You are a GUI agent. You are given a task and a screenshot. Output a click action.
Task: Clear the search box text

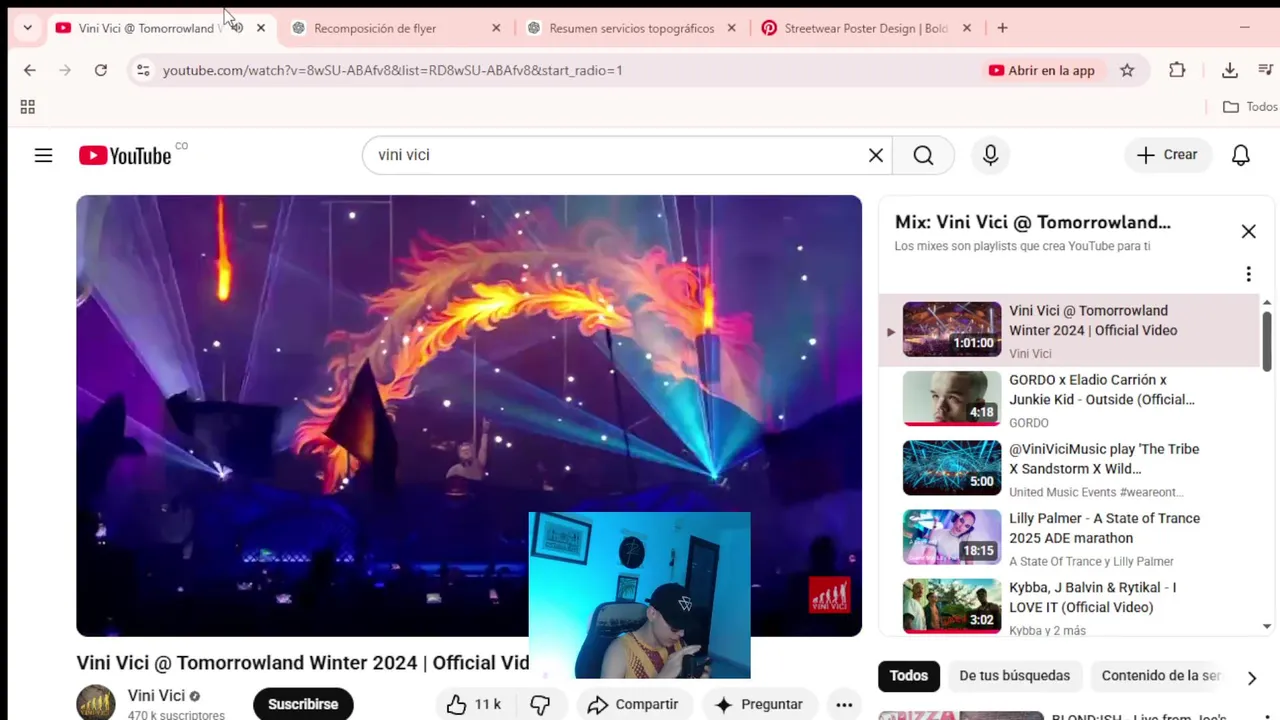[876, 155]
